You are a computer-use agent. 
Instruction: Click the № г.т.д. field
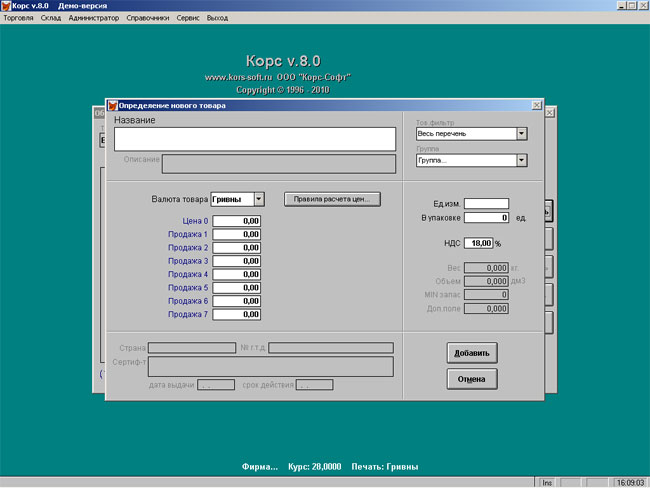click(x=331, y=347)
